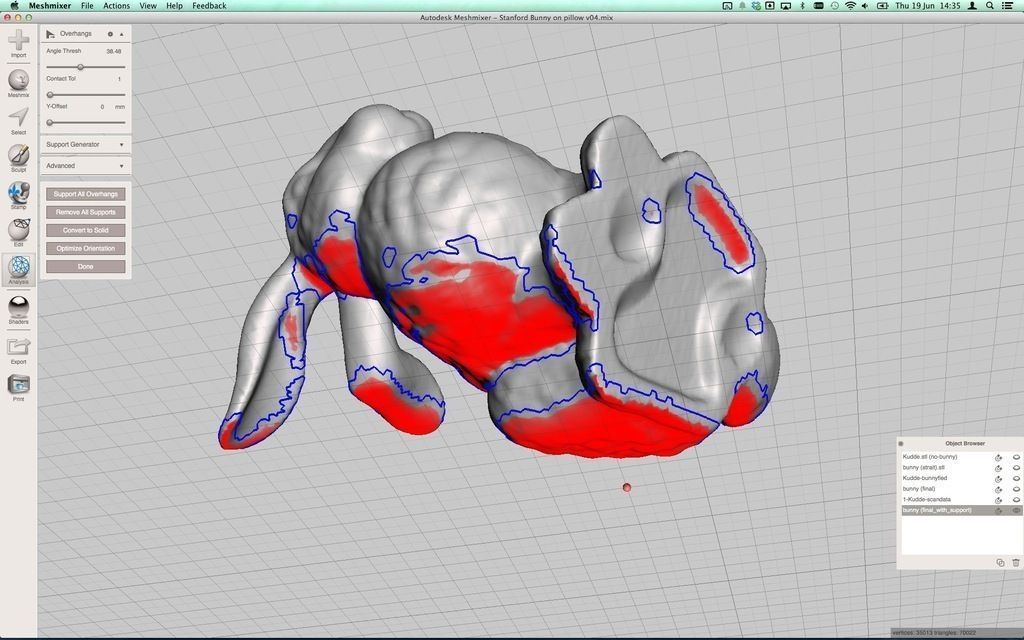Screen dimensions: 1024x640
Task: Toggle visibility of bunny (final_with_support)
Action: tap(1016, 511)
